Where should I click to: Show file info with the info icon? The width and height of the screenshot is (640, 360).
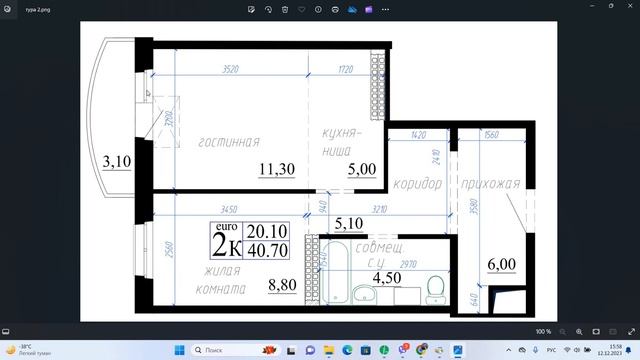coord(318,9)
